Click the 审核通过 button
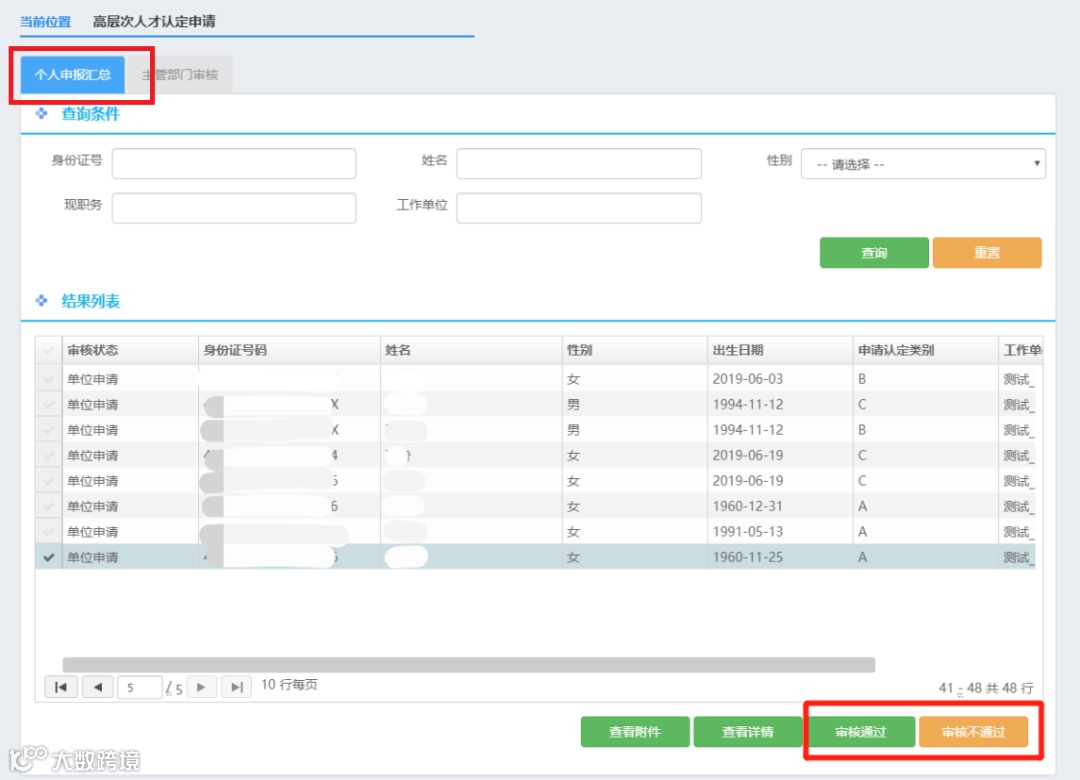This screenshot has width=1080, height=780. pyautogui.click(x=861, y=732)
